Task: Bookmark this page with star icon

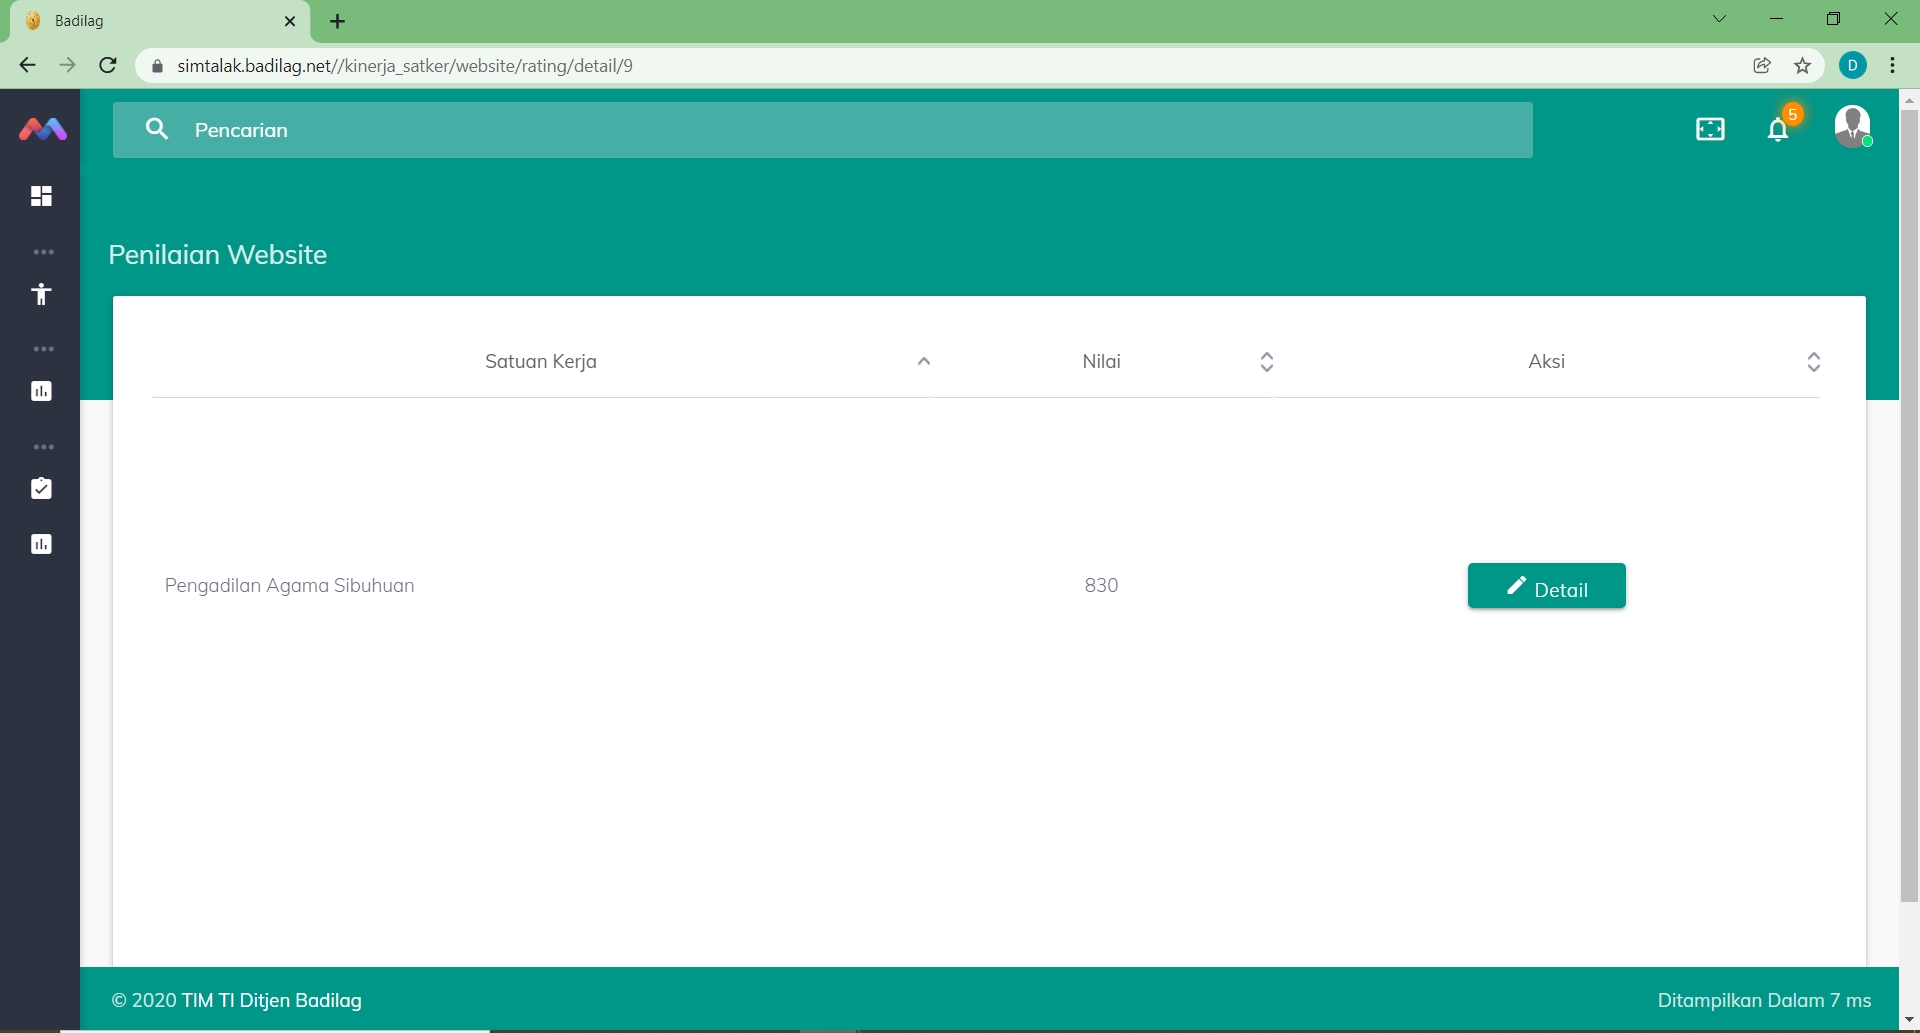Action: click(x=1802, y=66)
